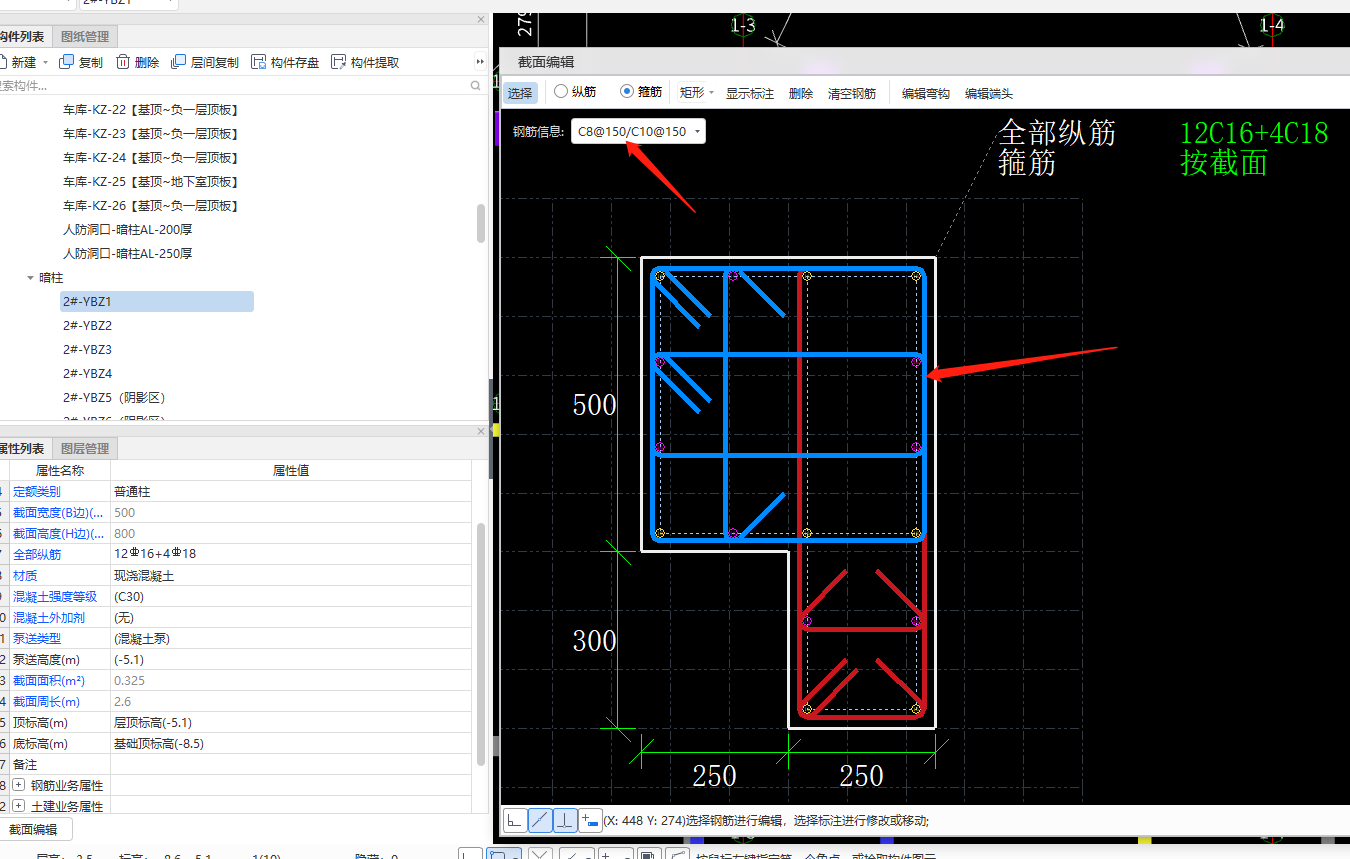The height and width of the screenshot is (859, 1350).
Task: Click the search magnifier icon in component search
Action: click(476, 86)
